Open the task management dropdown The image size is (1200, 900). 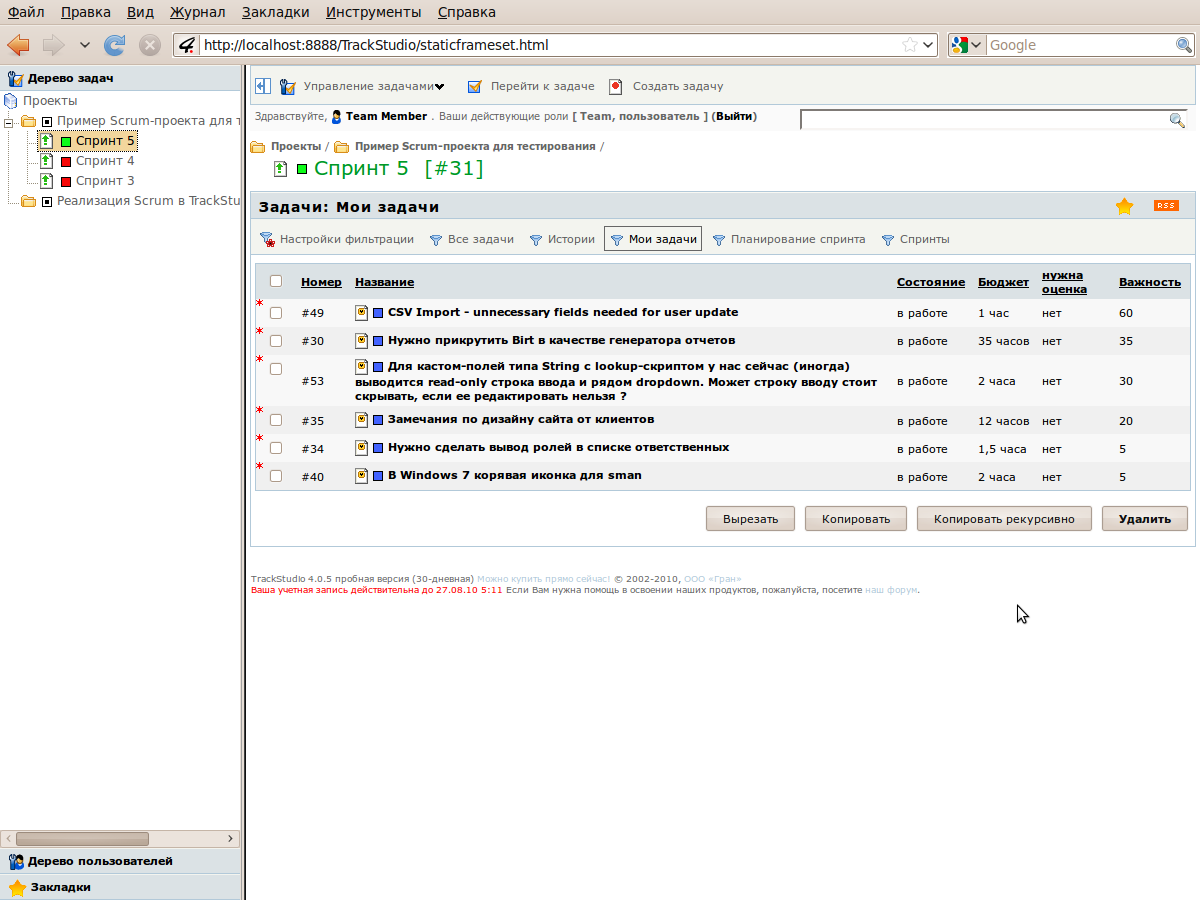point(374,87)
